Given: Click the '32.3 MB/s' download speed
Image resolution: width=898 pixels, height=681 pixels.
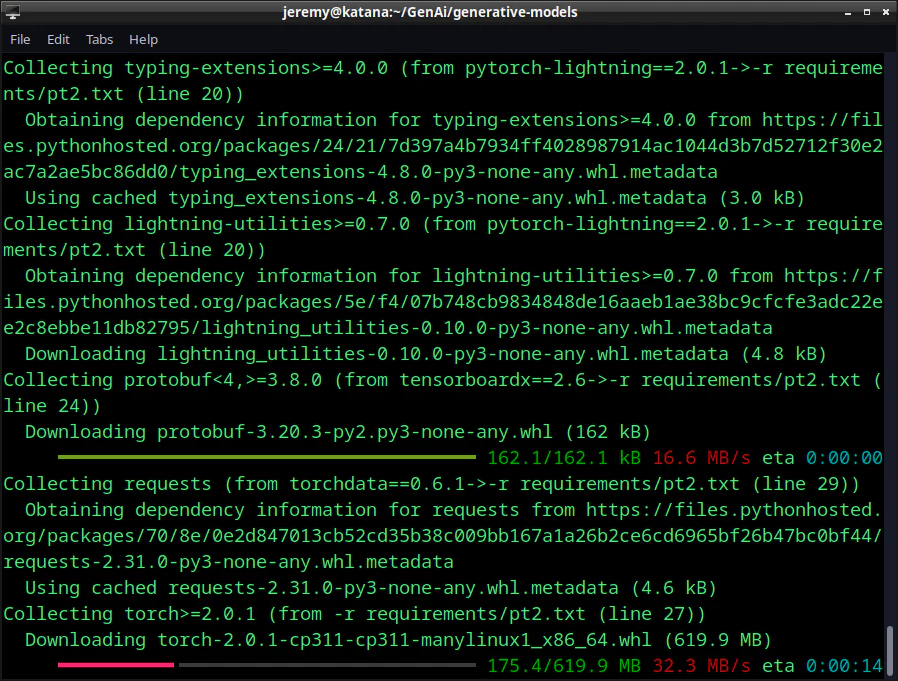Looking at the screenshot, I should pyautogui.click(x=702, y=666).
